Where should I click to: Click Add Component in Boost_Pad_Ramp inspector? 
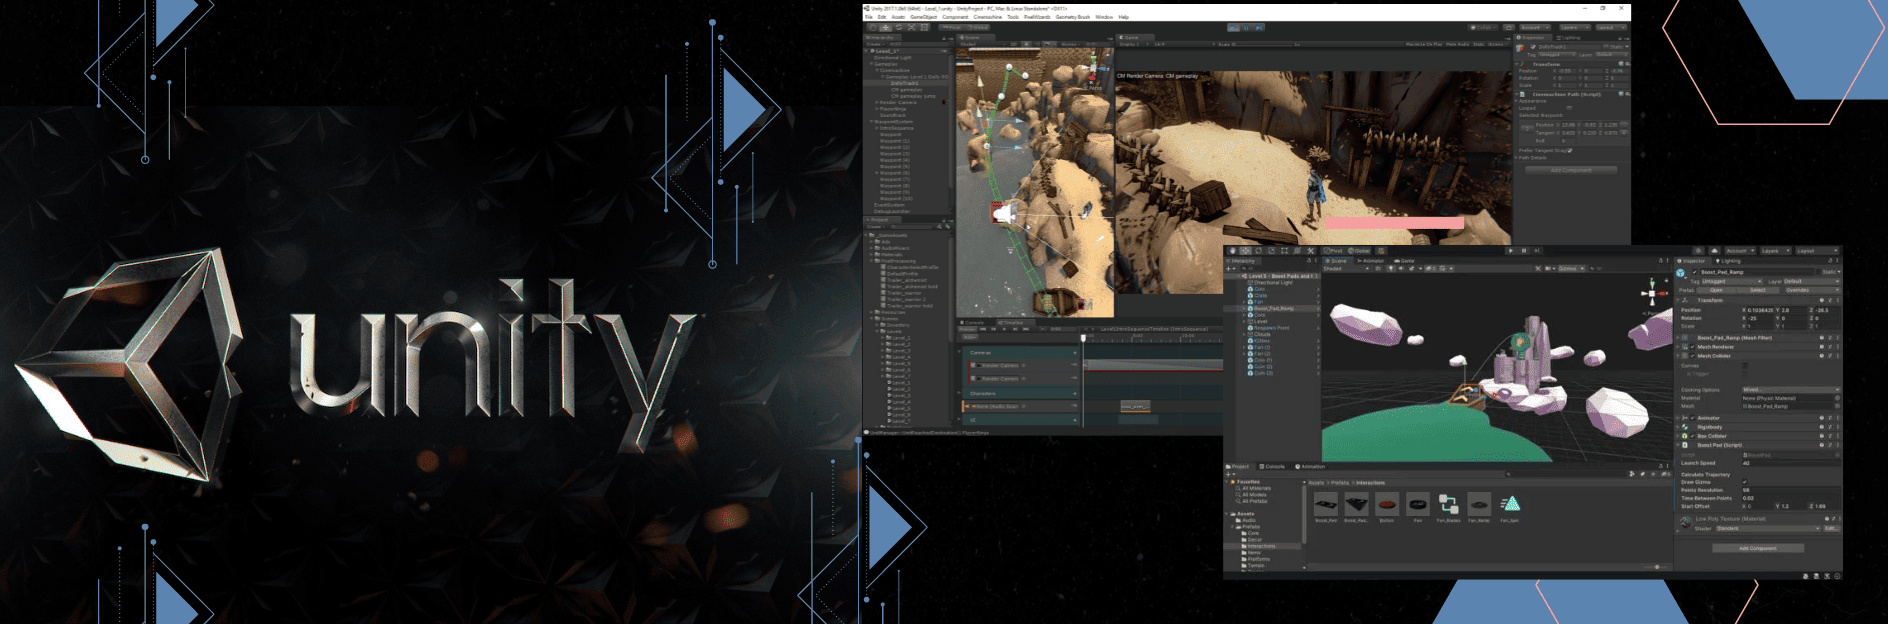(x=1757, y=548)
